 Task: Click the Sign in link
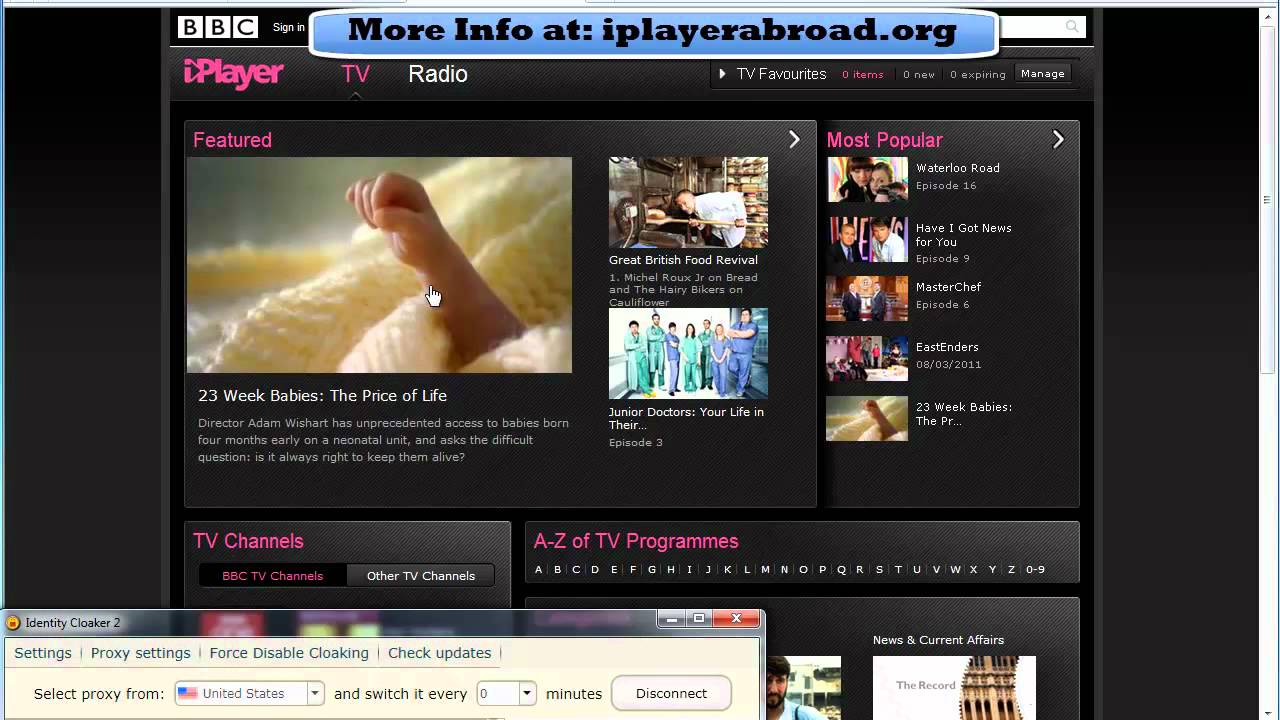[x=289, y=27]
